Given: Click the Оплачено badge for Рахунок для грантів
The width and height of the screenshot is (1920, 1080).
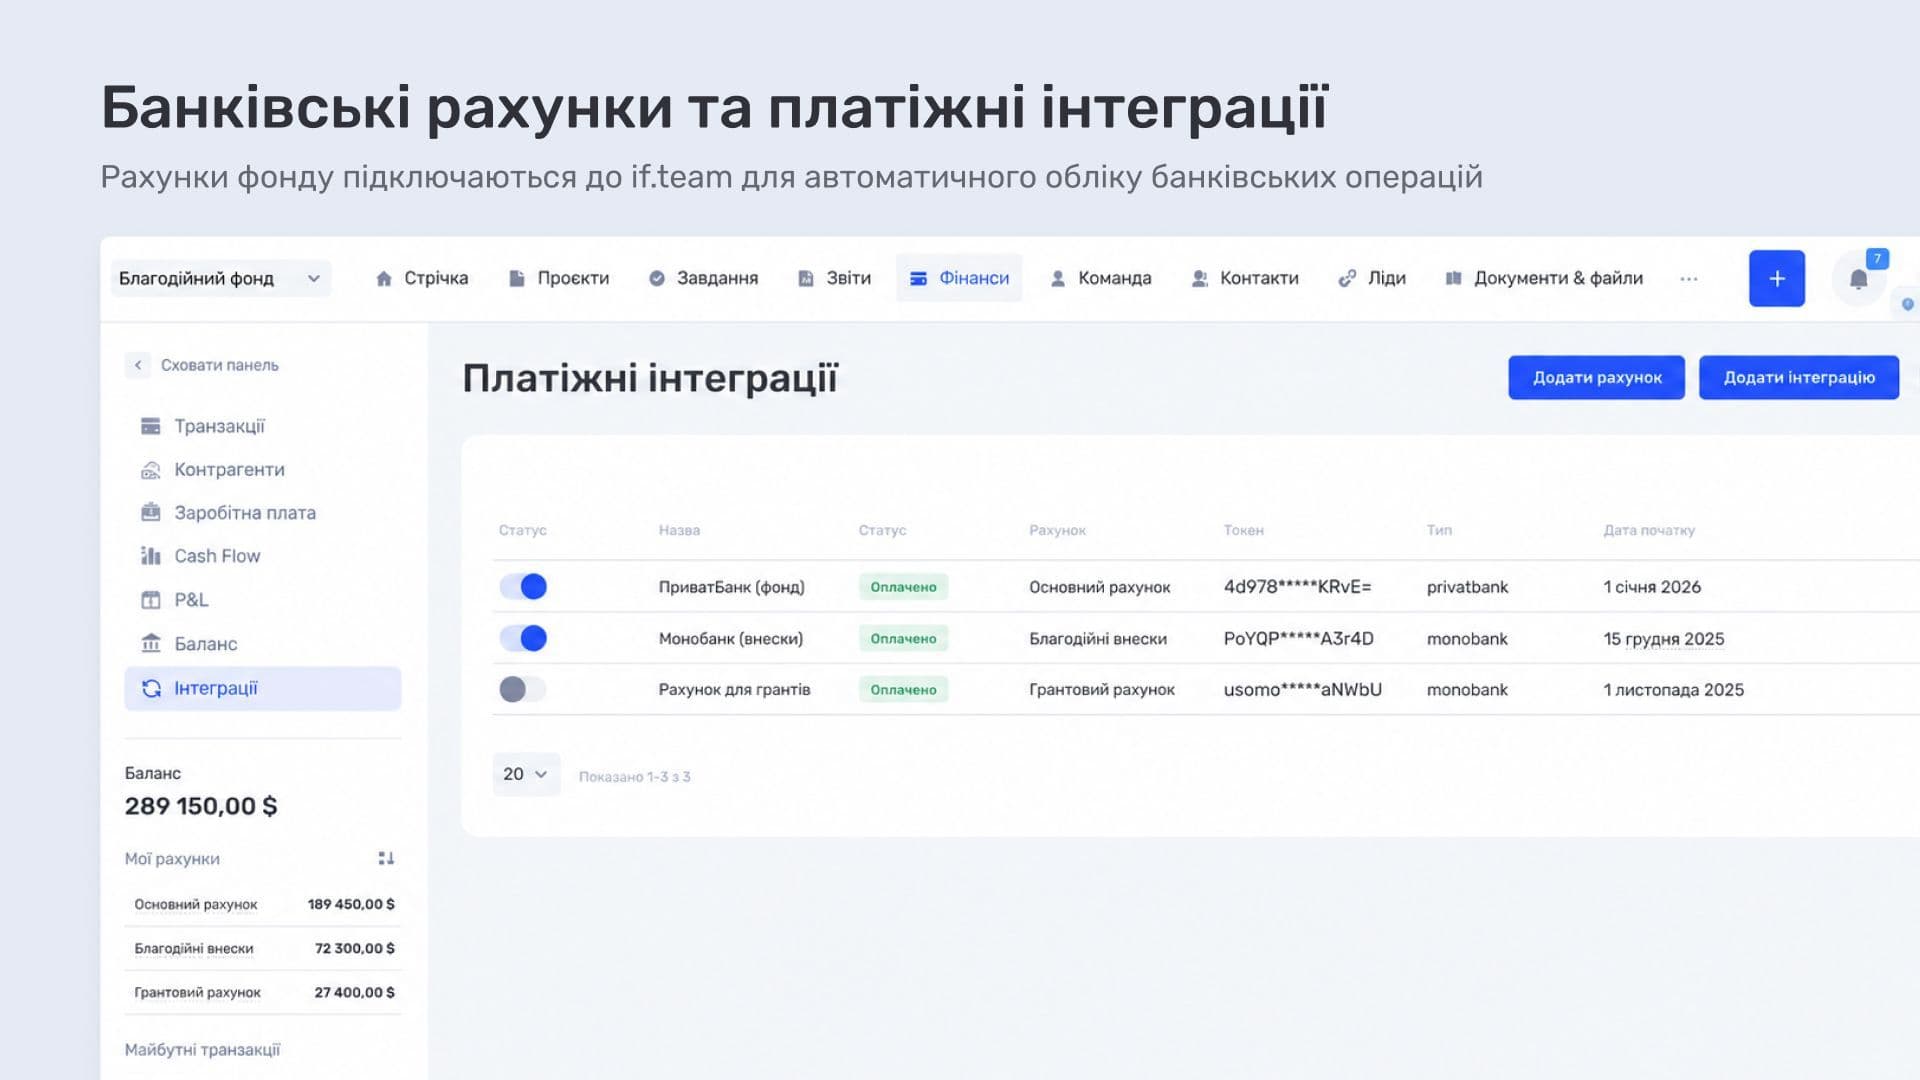Looking at the screenshot, I should 903,690.
